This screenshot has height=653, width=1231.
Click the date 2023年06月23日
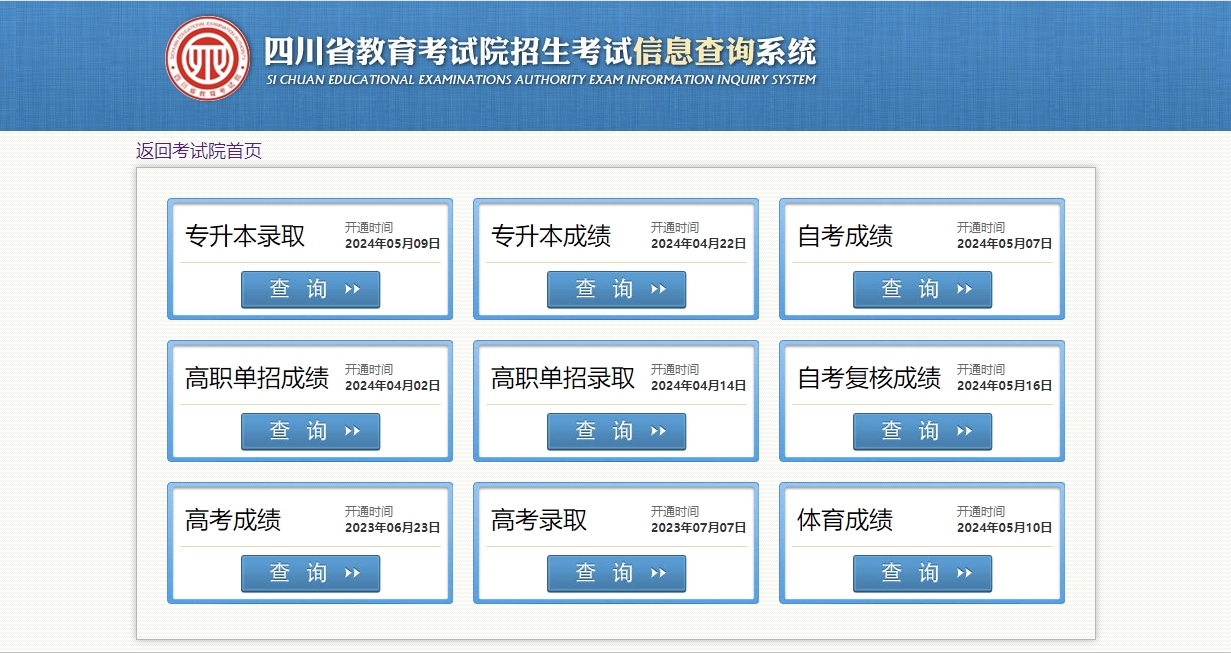393,528
